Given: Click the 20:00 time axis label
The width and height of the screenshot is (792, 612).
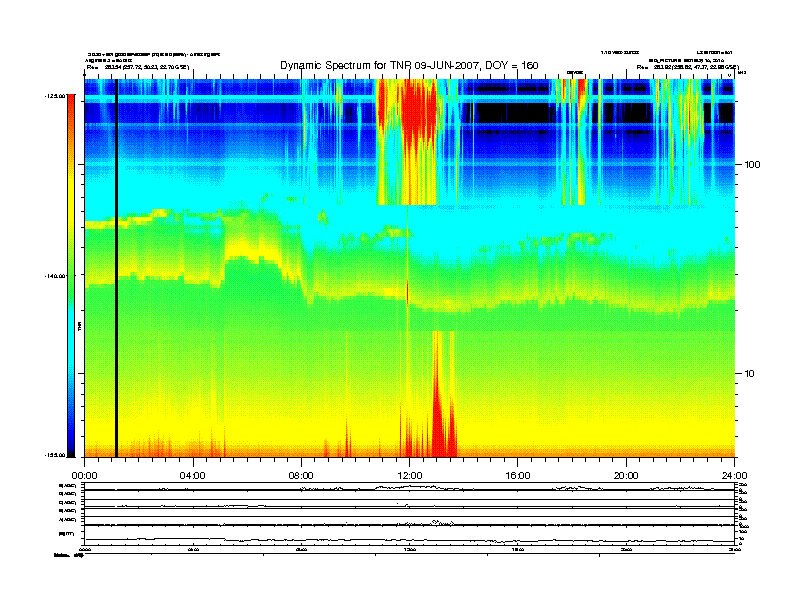Looking at the screenshot, I should coord(626,476).
